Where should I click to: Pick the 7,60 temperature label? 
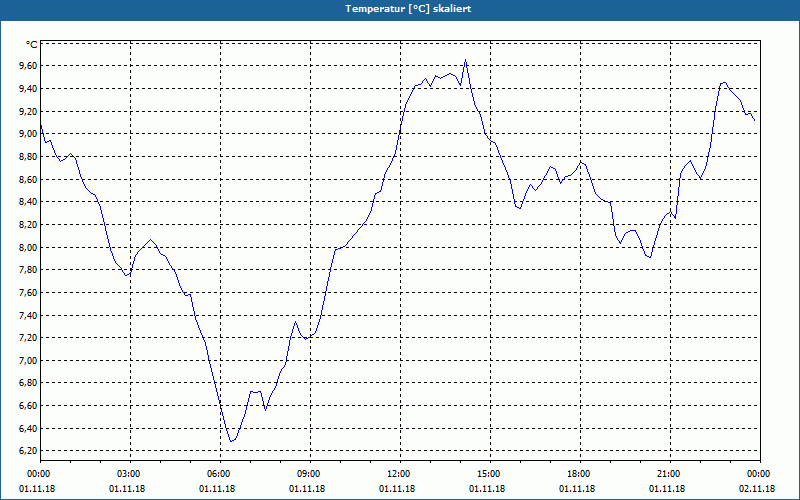click(28, 292)
